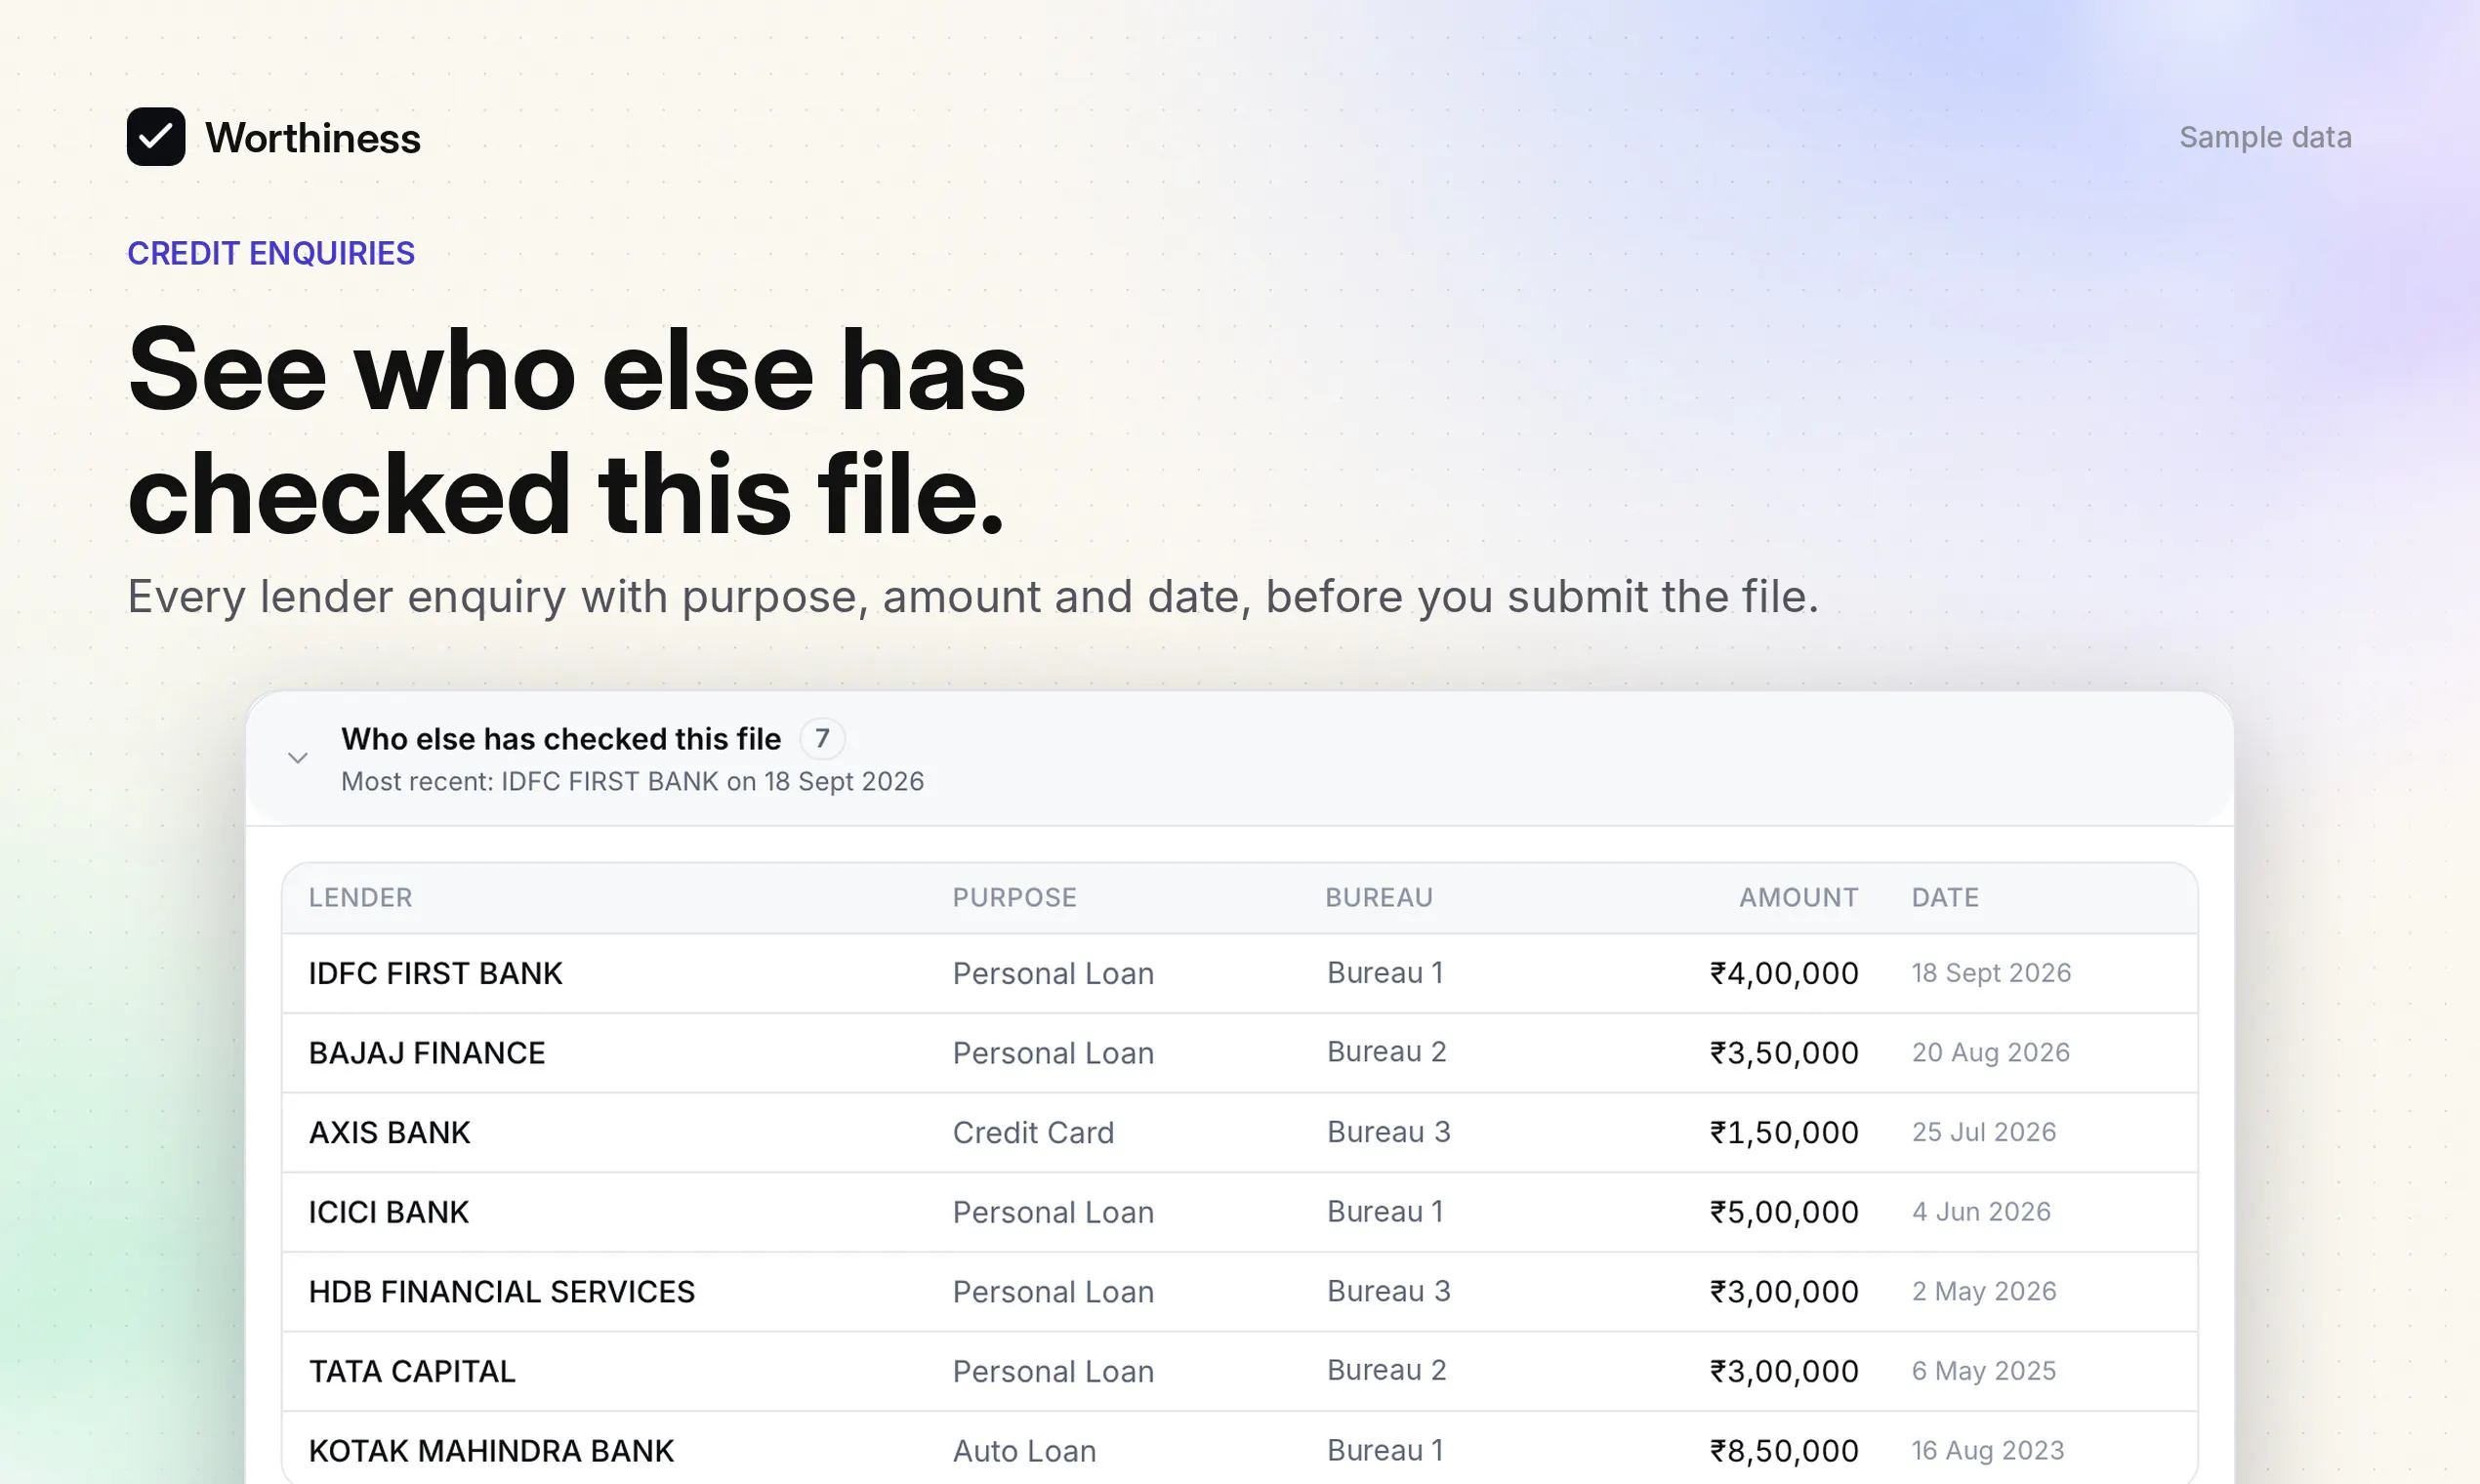Select the KOTAK MAHINDRA BANK lender cell
This screenshot has width=2480, height=1484.
pyautogui.click(x=491, y=1451)
